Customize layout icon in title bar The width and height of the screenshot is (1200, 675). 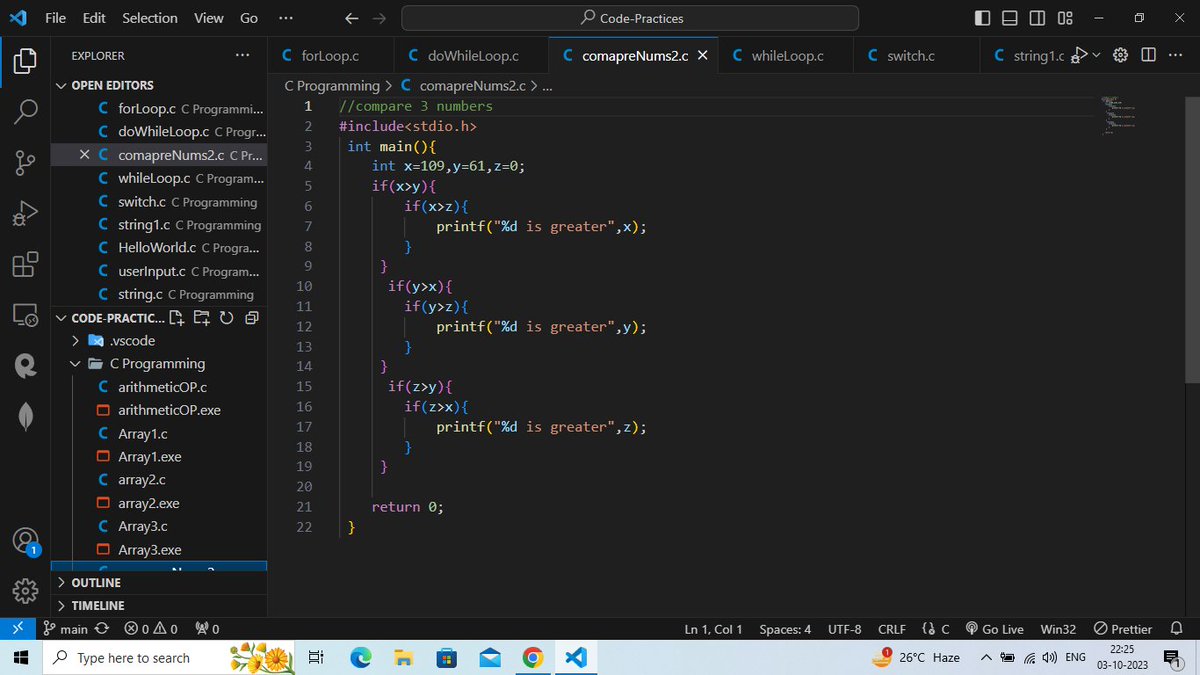[1065, 18]
